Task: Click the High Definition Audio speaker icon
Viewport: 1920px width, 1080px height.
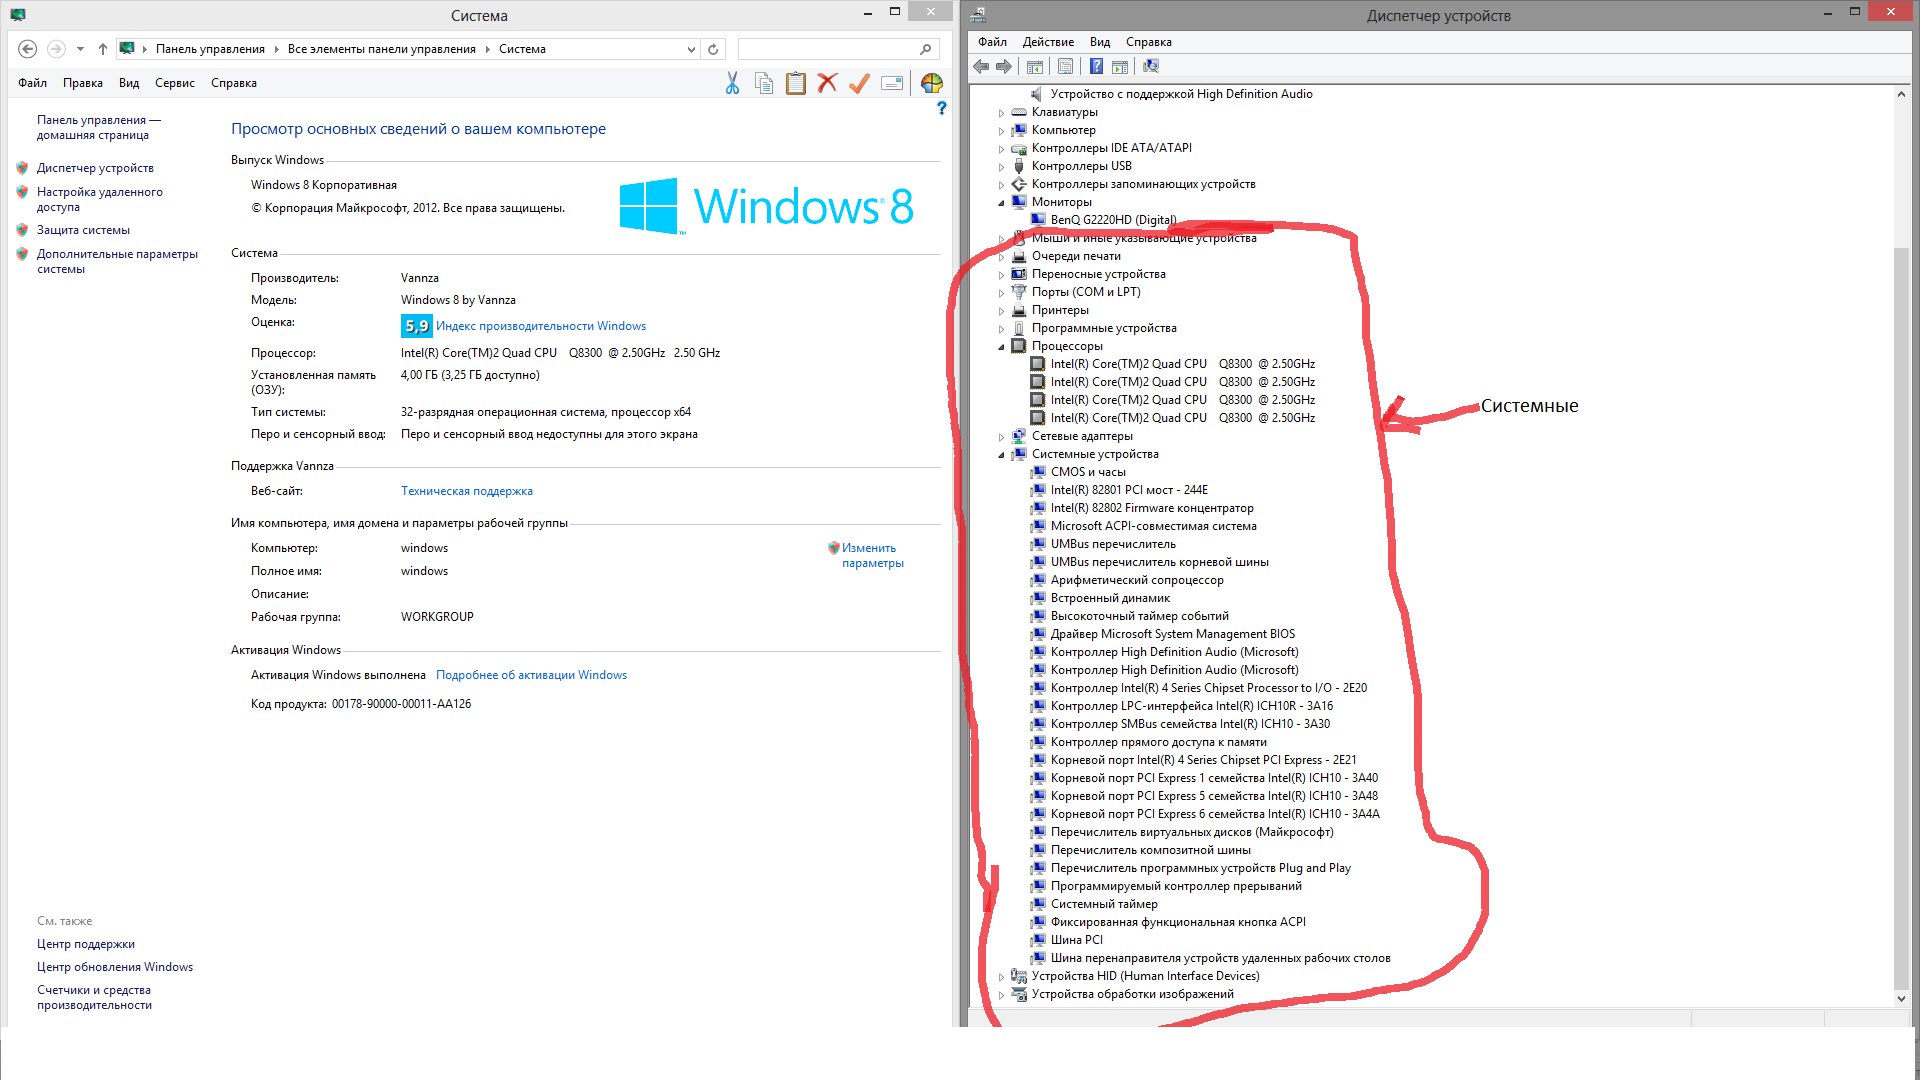Action: [x=1038, y=94]
